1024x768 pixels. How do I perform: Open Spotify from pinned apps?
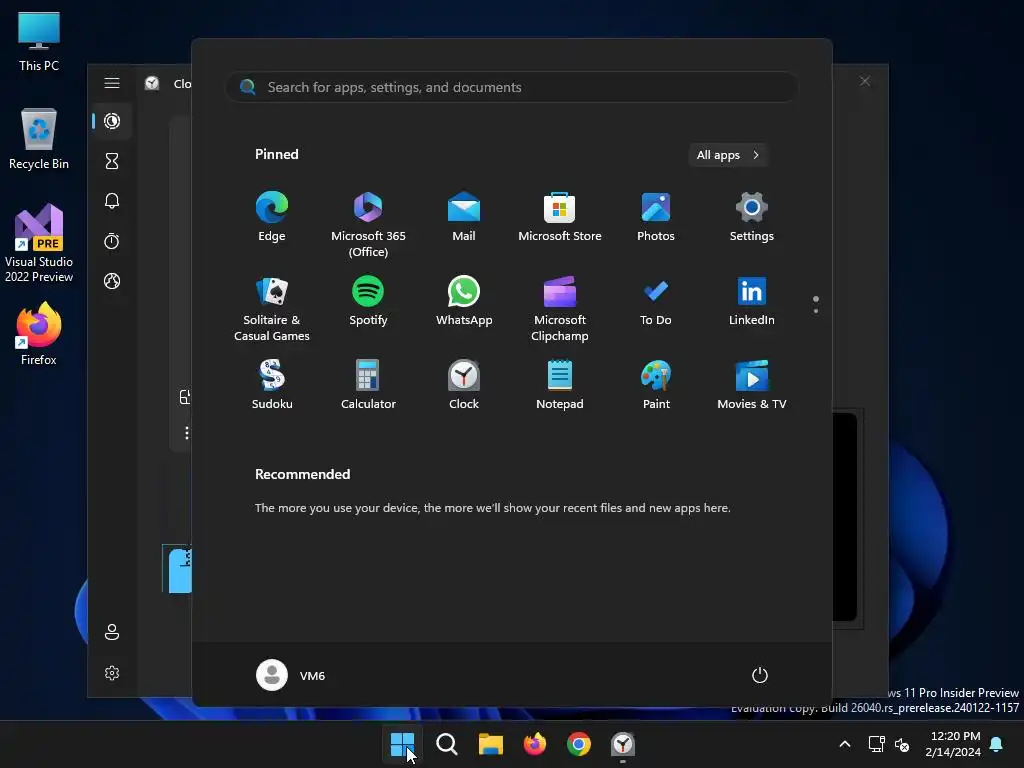pyautogui.click(x=368, y=302)
